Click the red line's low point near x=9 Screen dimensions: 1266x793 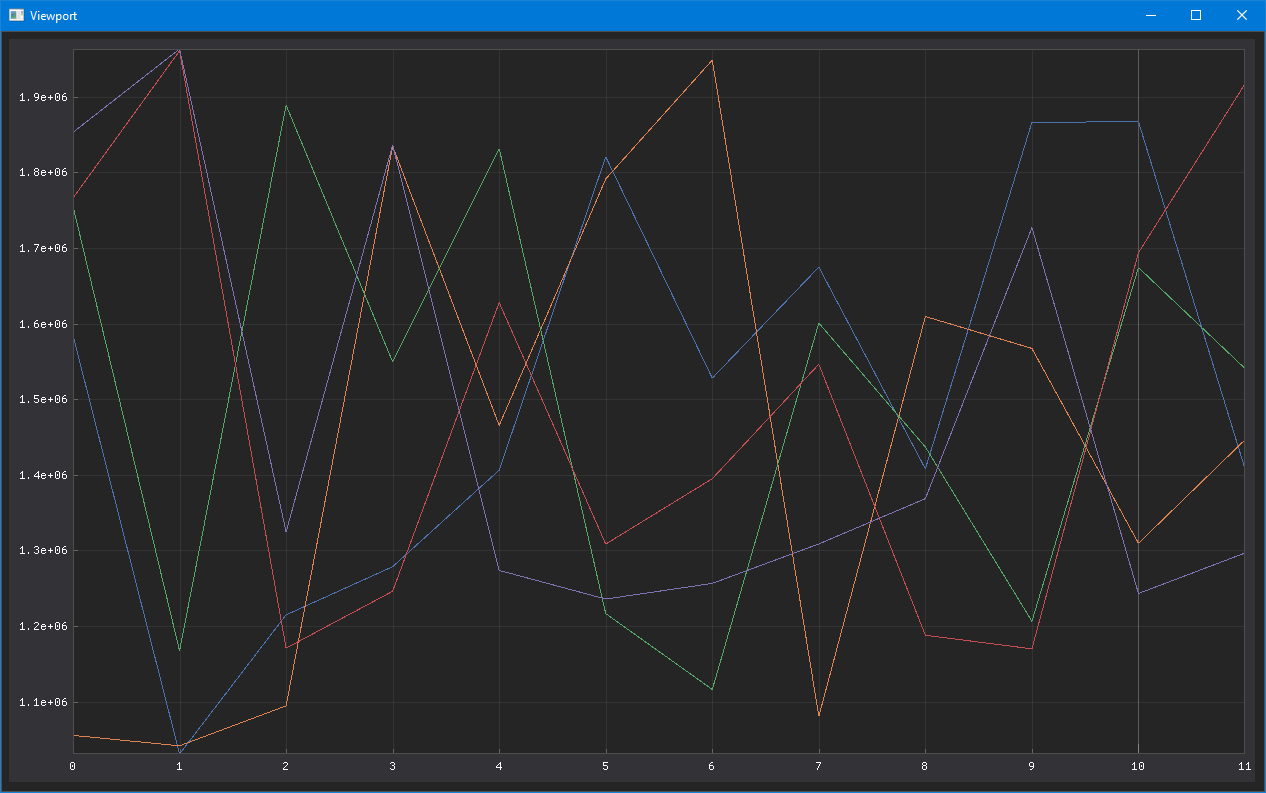1031,648
